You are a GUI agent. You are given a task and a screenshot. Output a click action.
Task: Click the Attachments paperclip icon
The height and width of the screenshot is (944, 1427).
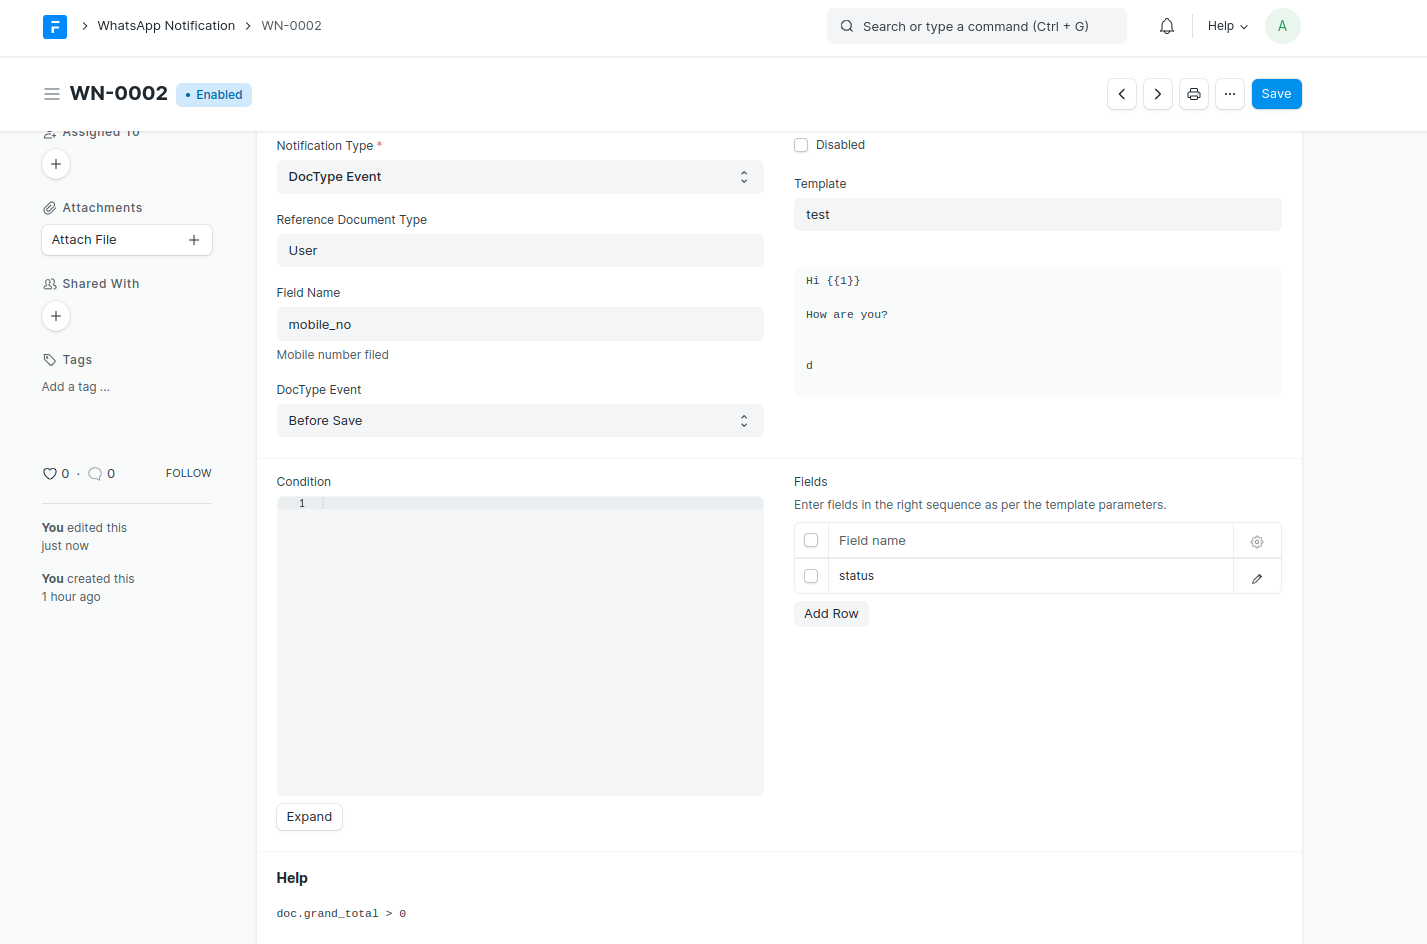pyautogui.click(x=49, y=208)
